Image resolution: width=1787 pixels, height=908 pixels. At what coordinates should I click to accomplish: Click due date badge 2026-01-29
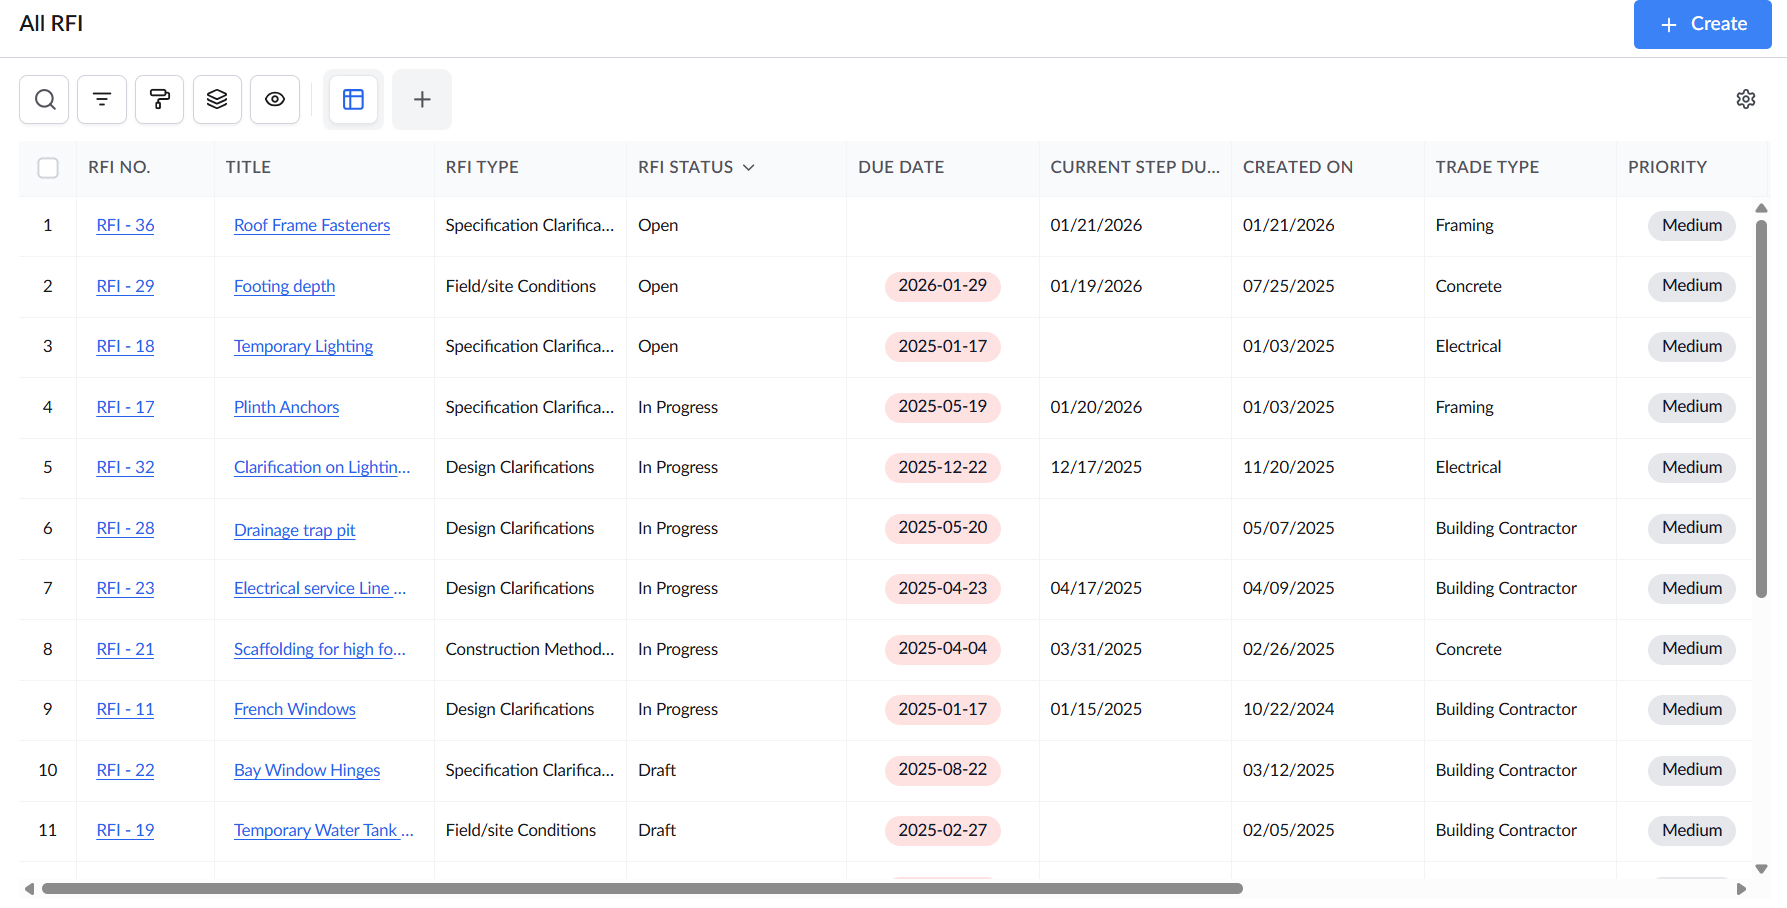click(x=942, y=286)
